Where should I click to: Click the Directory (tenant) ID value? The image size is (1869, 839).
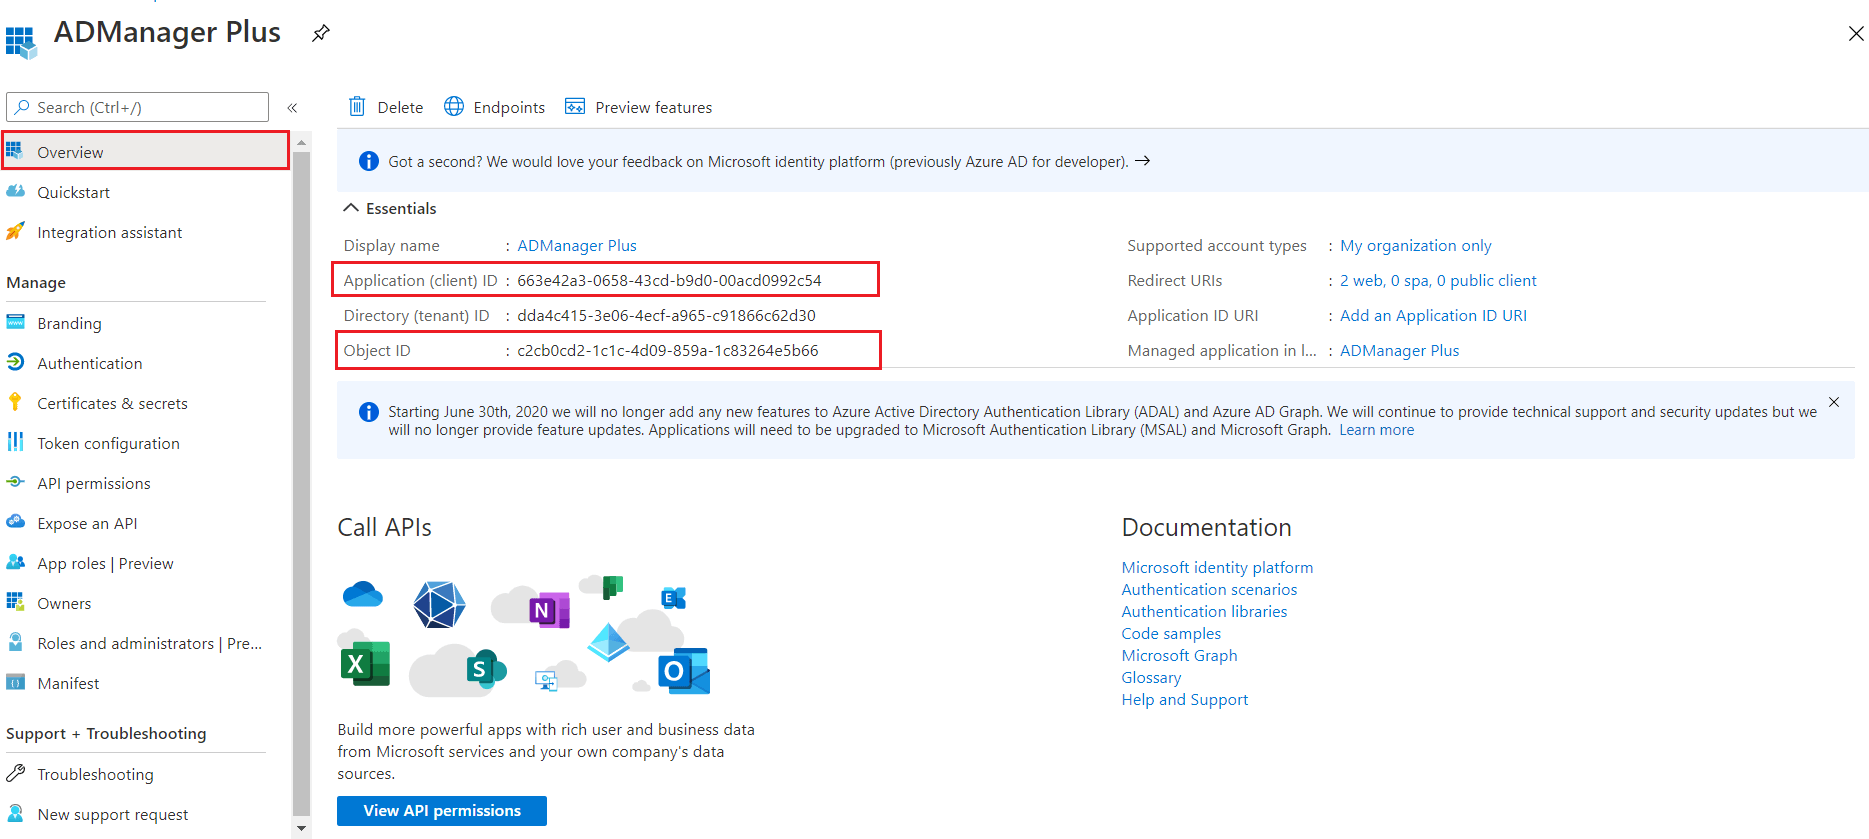[666, 315]
